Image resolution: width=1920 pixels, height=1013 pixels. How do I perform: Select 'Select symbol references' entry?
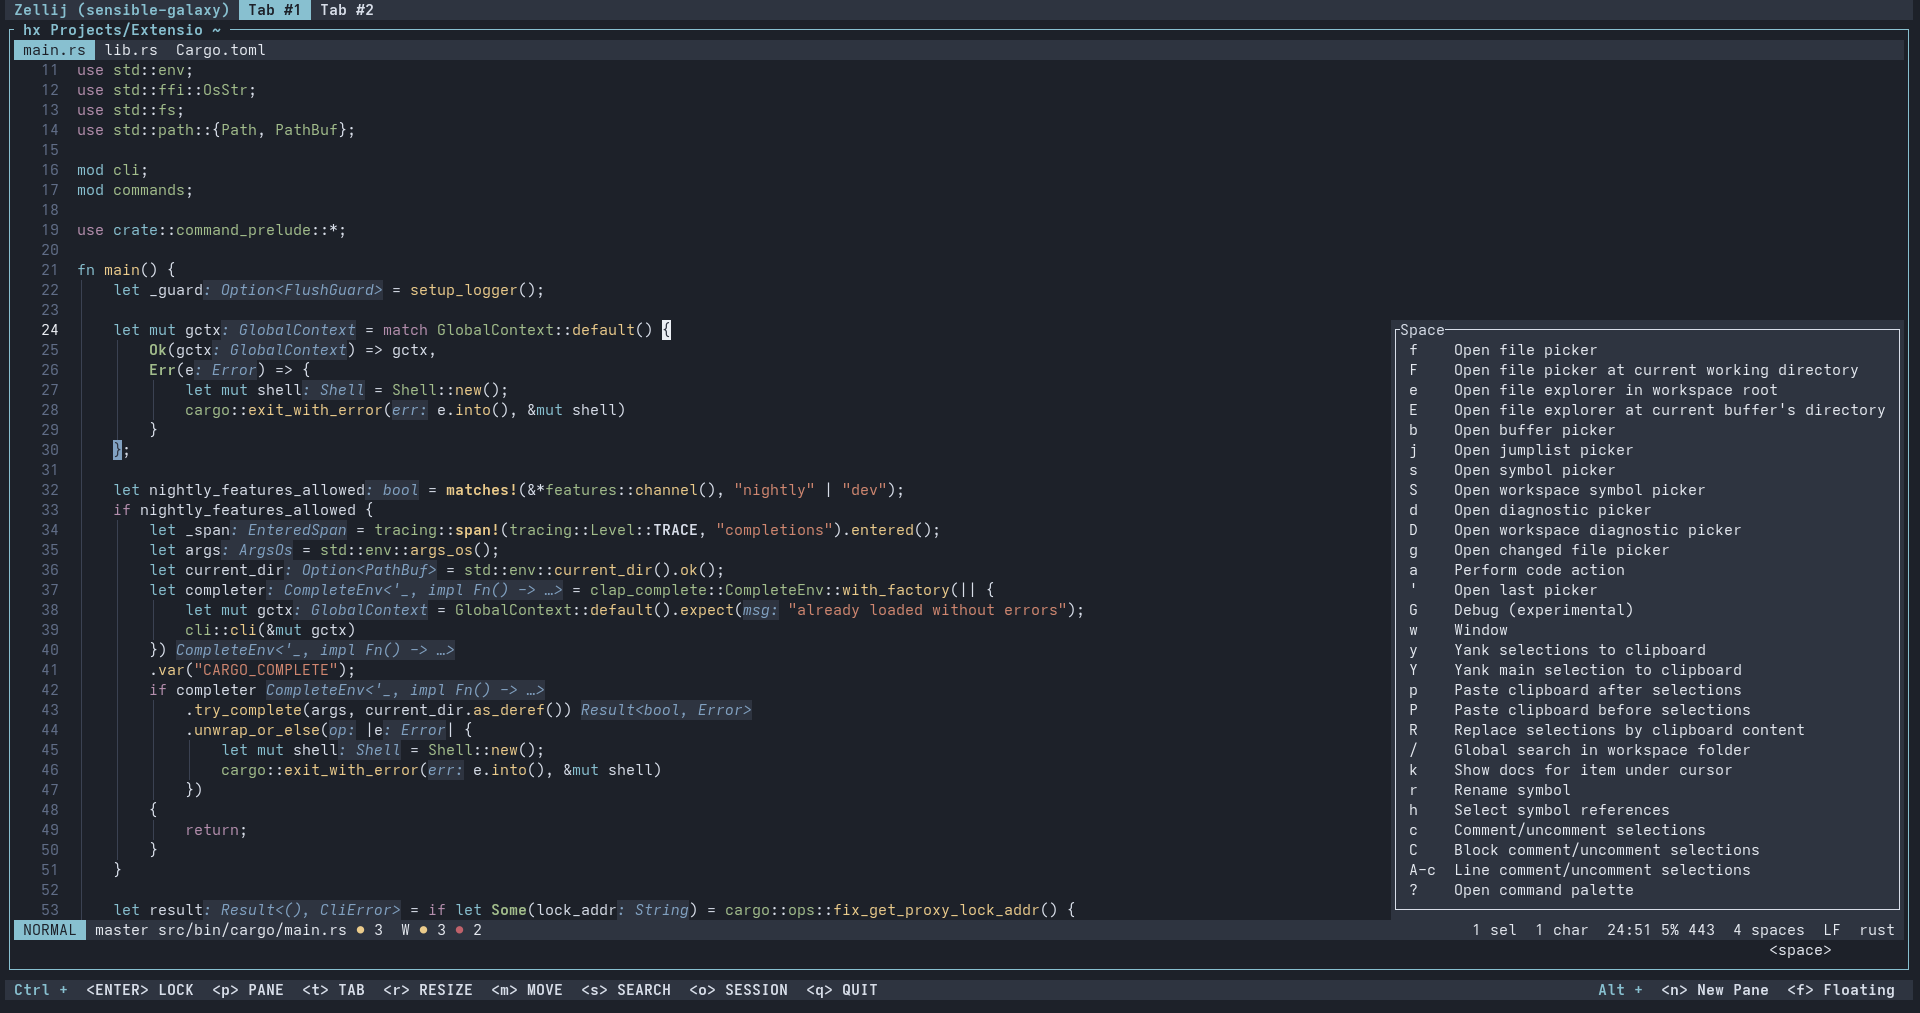tap(1647, 810)
